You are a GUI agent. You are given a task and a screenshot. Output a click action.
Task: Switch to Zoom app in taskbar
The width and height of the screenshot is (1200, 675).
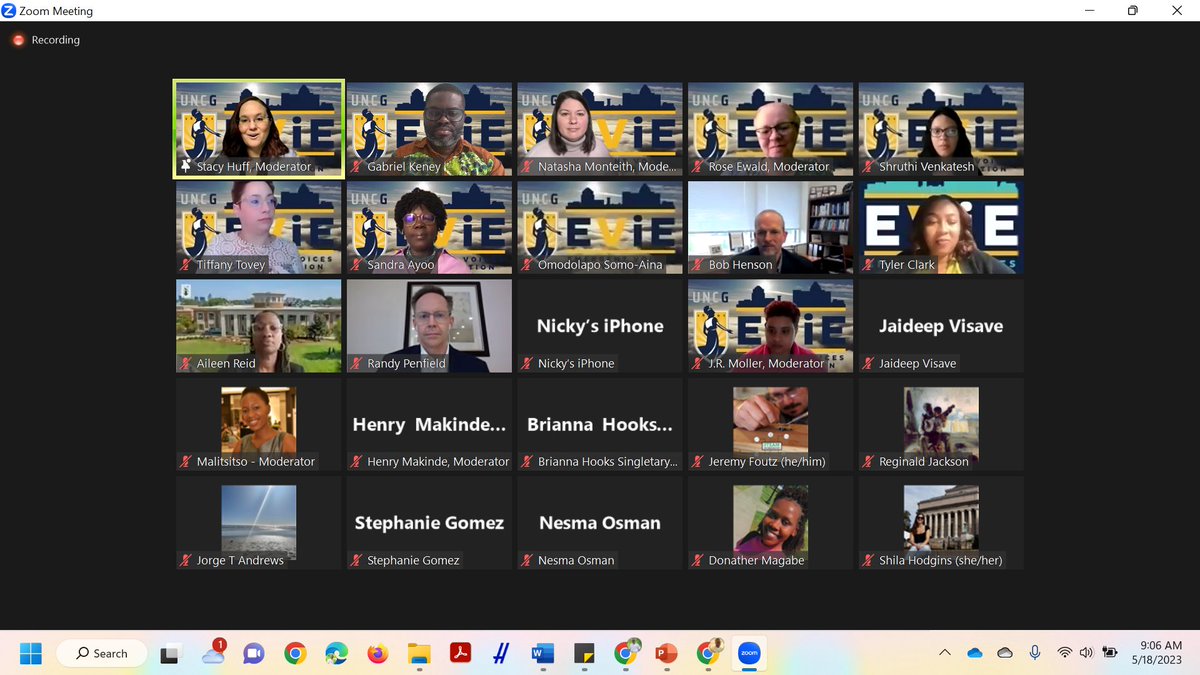pos(748,654)
